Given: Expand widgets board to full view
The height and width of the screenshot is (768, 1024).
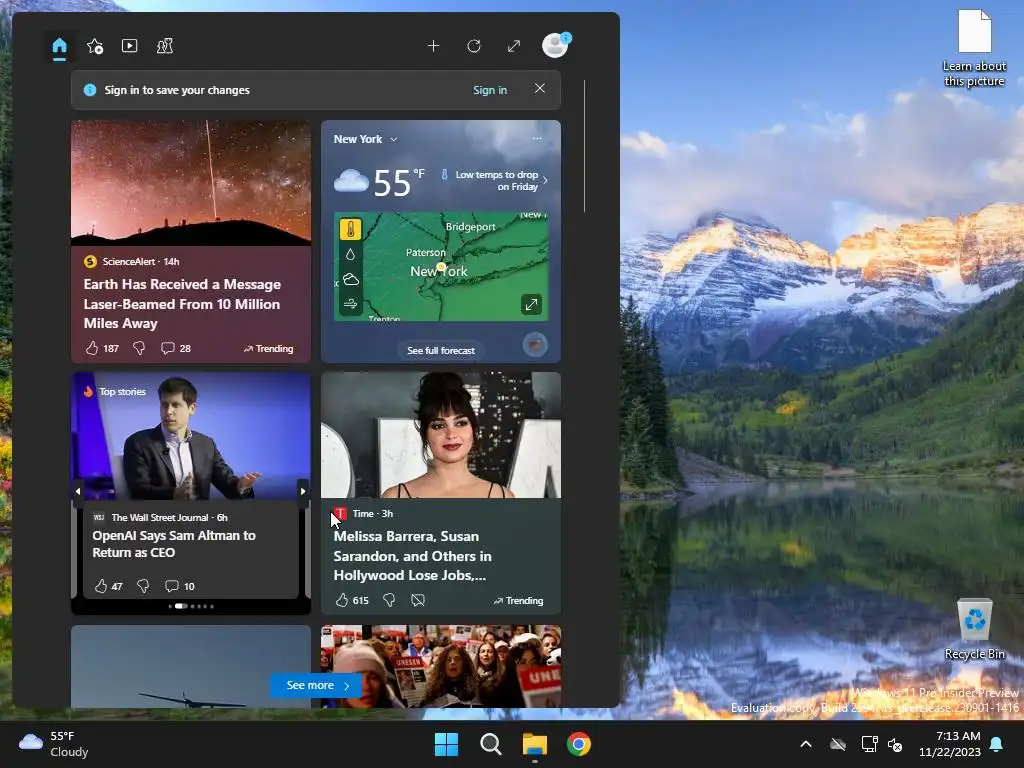Looking at the screenshot, I should click(514, 46).
